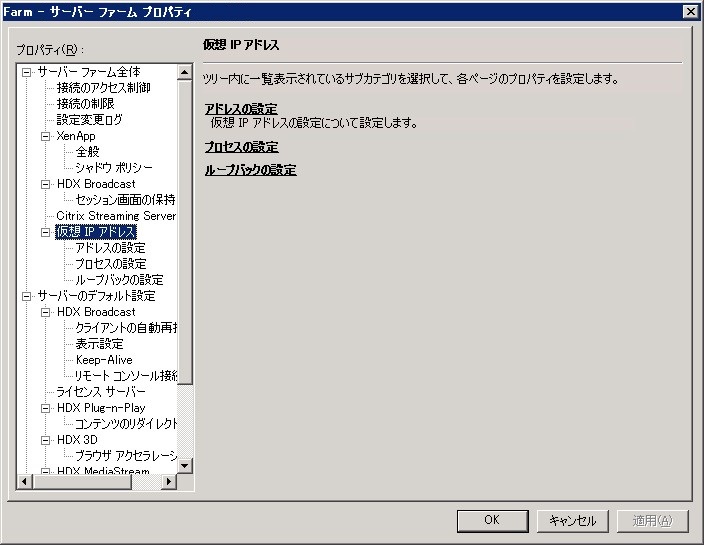704x545 pixels.
Task: Collapse the HDX 3D tree node
Action: pos(45,440)
